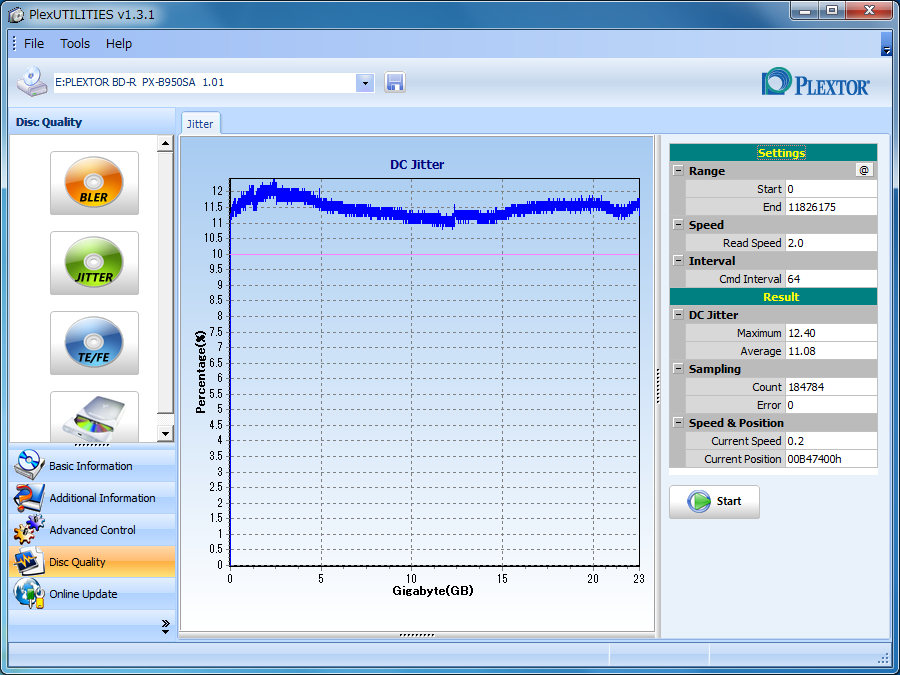Select the drive scanner icon below TE/FE
The image size is (900, 675).
coord(94,417)
